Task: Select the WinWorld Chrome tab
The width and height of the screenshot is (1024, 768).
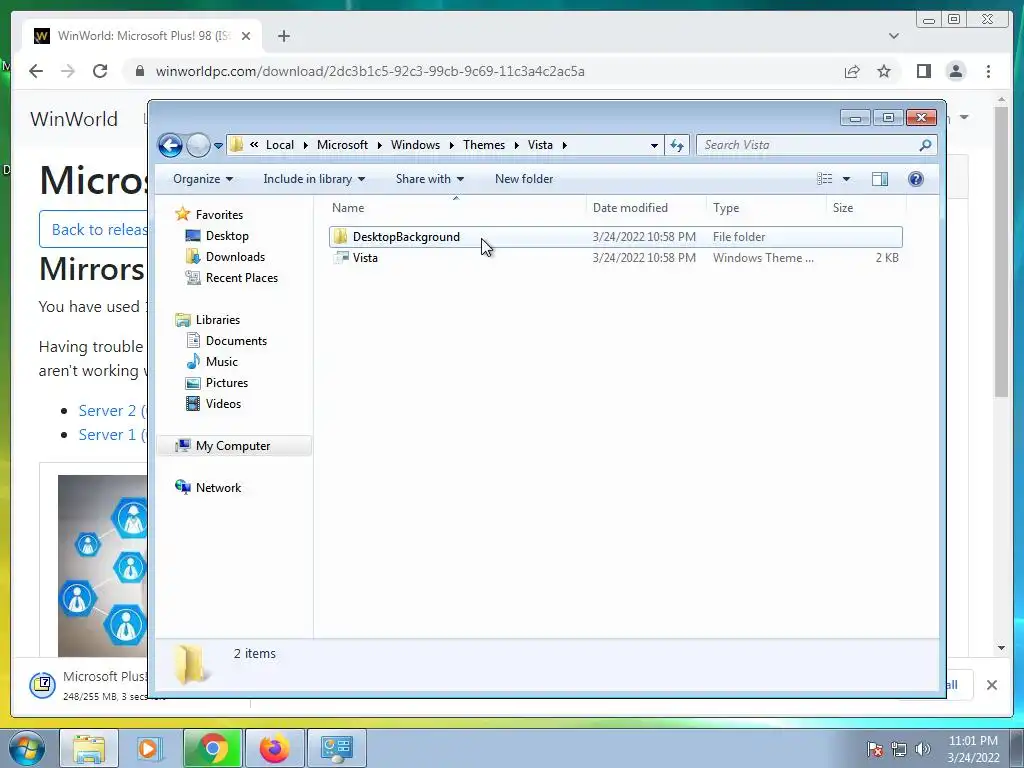Action: click(142, 36)
